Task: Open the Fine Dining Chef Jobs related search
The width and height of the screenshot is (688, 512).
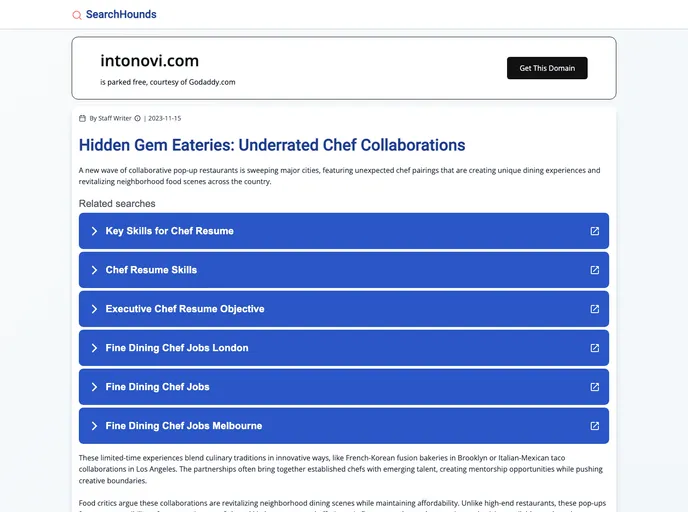Action: [158, 387]
